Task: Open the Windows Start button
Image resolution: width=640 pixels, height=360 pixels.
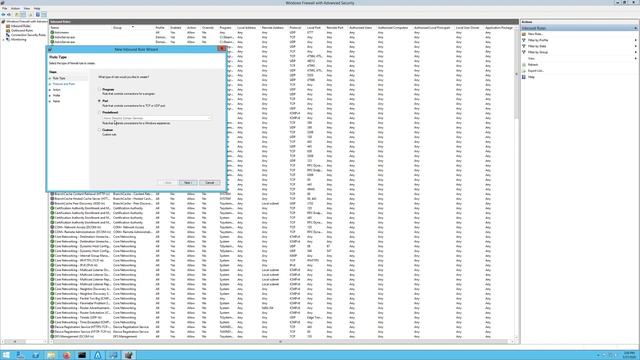Action: coord(6,355)
